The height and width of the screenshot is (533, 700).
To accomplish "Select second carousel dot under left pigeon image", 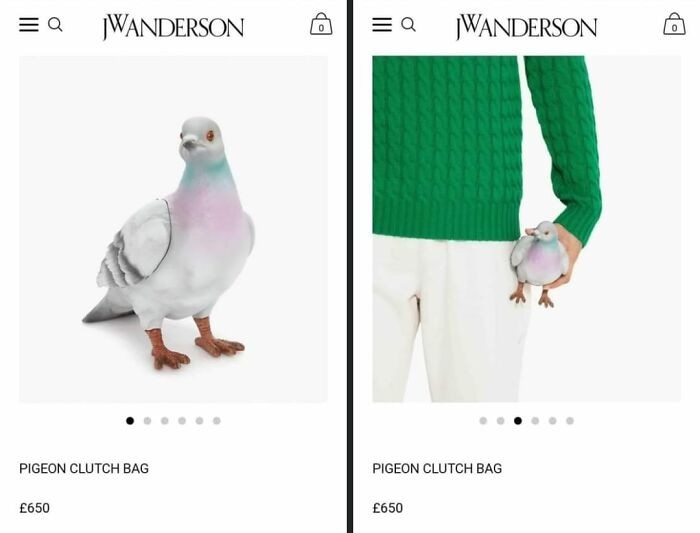I will (147, 421).
